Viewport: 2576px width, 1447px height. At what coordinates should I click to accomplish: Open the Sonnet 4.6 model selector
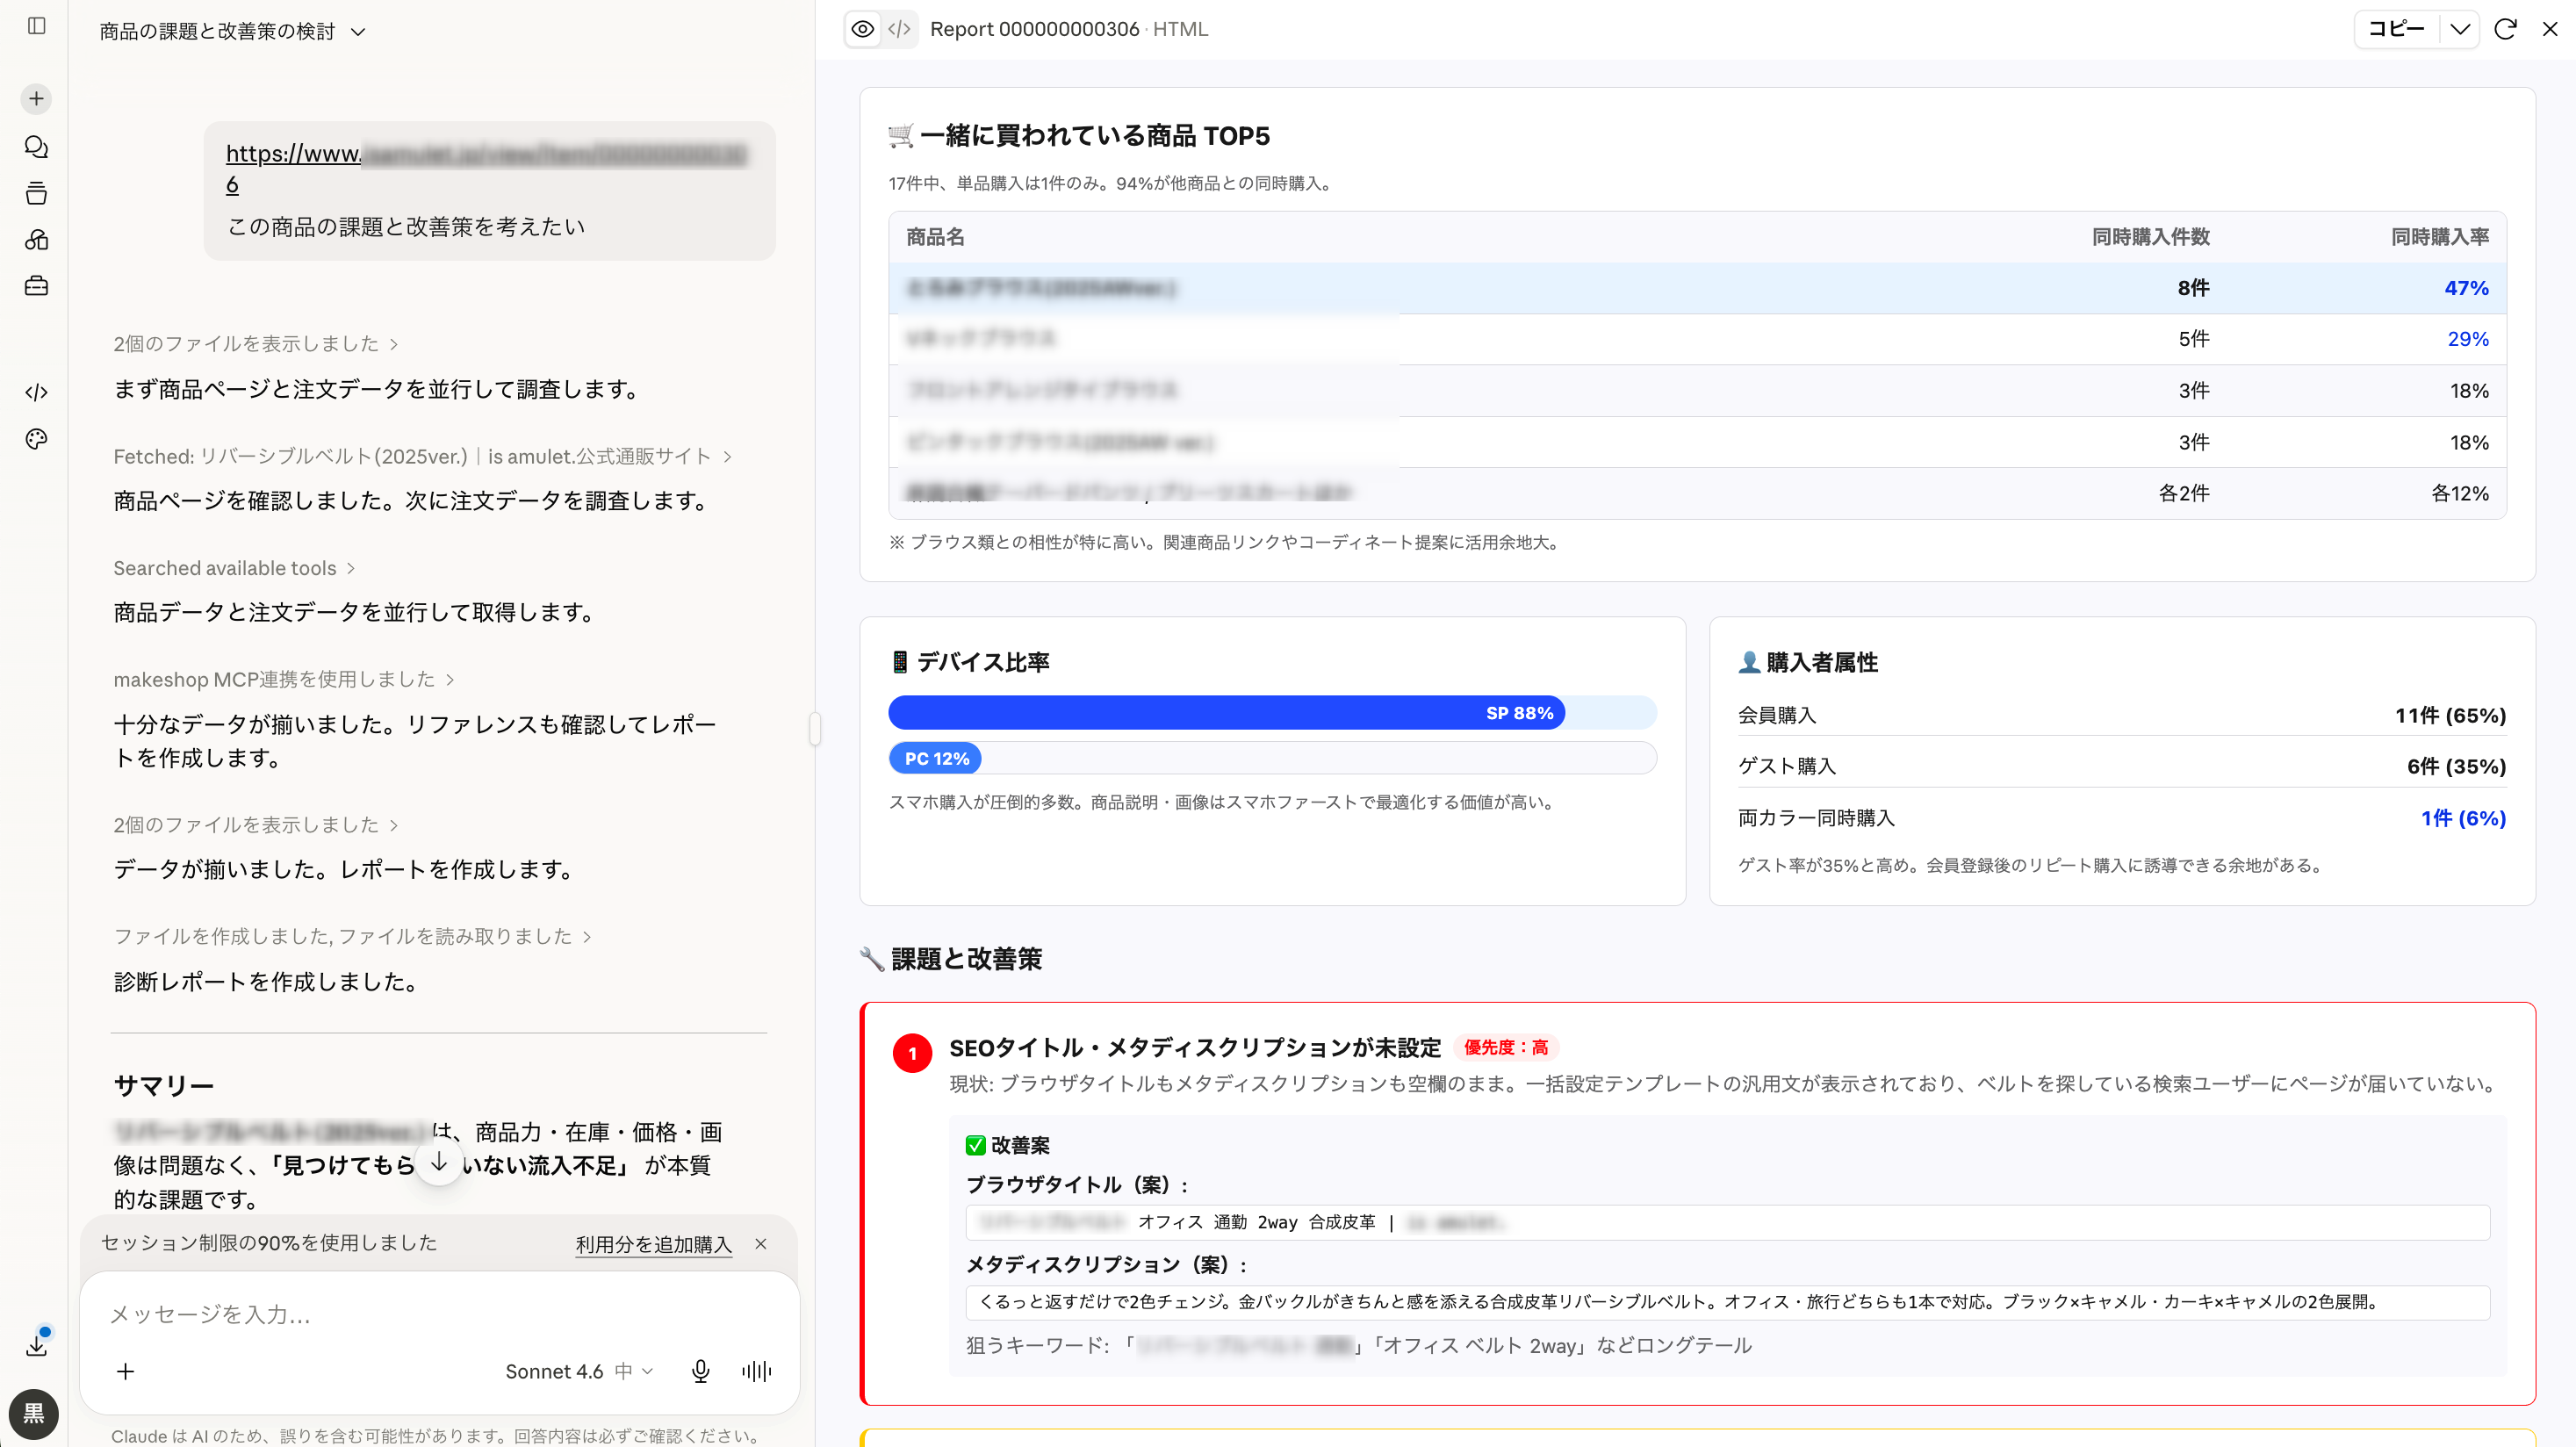coord(579,1371)
